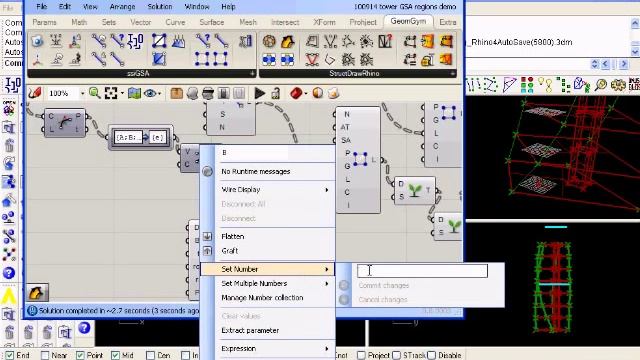Viewport: 640px width, 360px height.
Task: Click the magnifier zoom icon in Rhino toolbar
Action: 601,85
